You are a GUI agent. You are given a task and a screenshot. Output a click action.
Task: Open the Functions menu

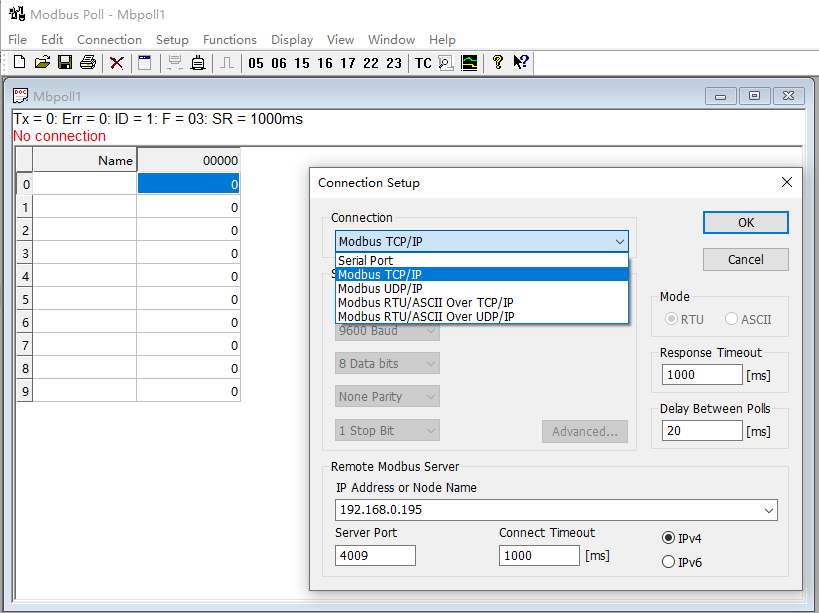click(x=230, y=40)
